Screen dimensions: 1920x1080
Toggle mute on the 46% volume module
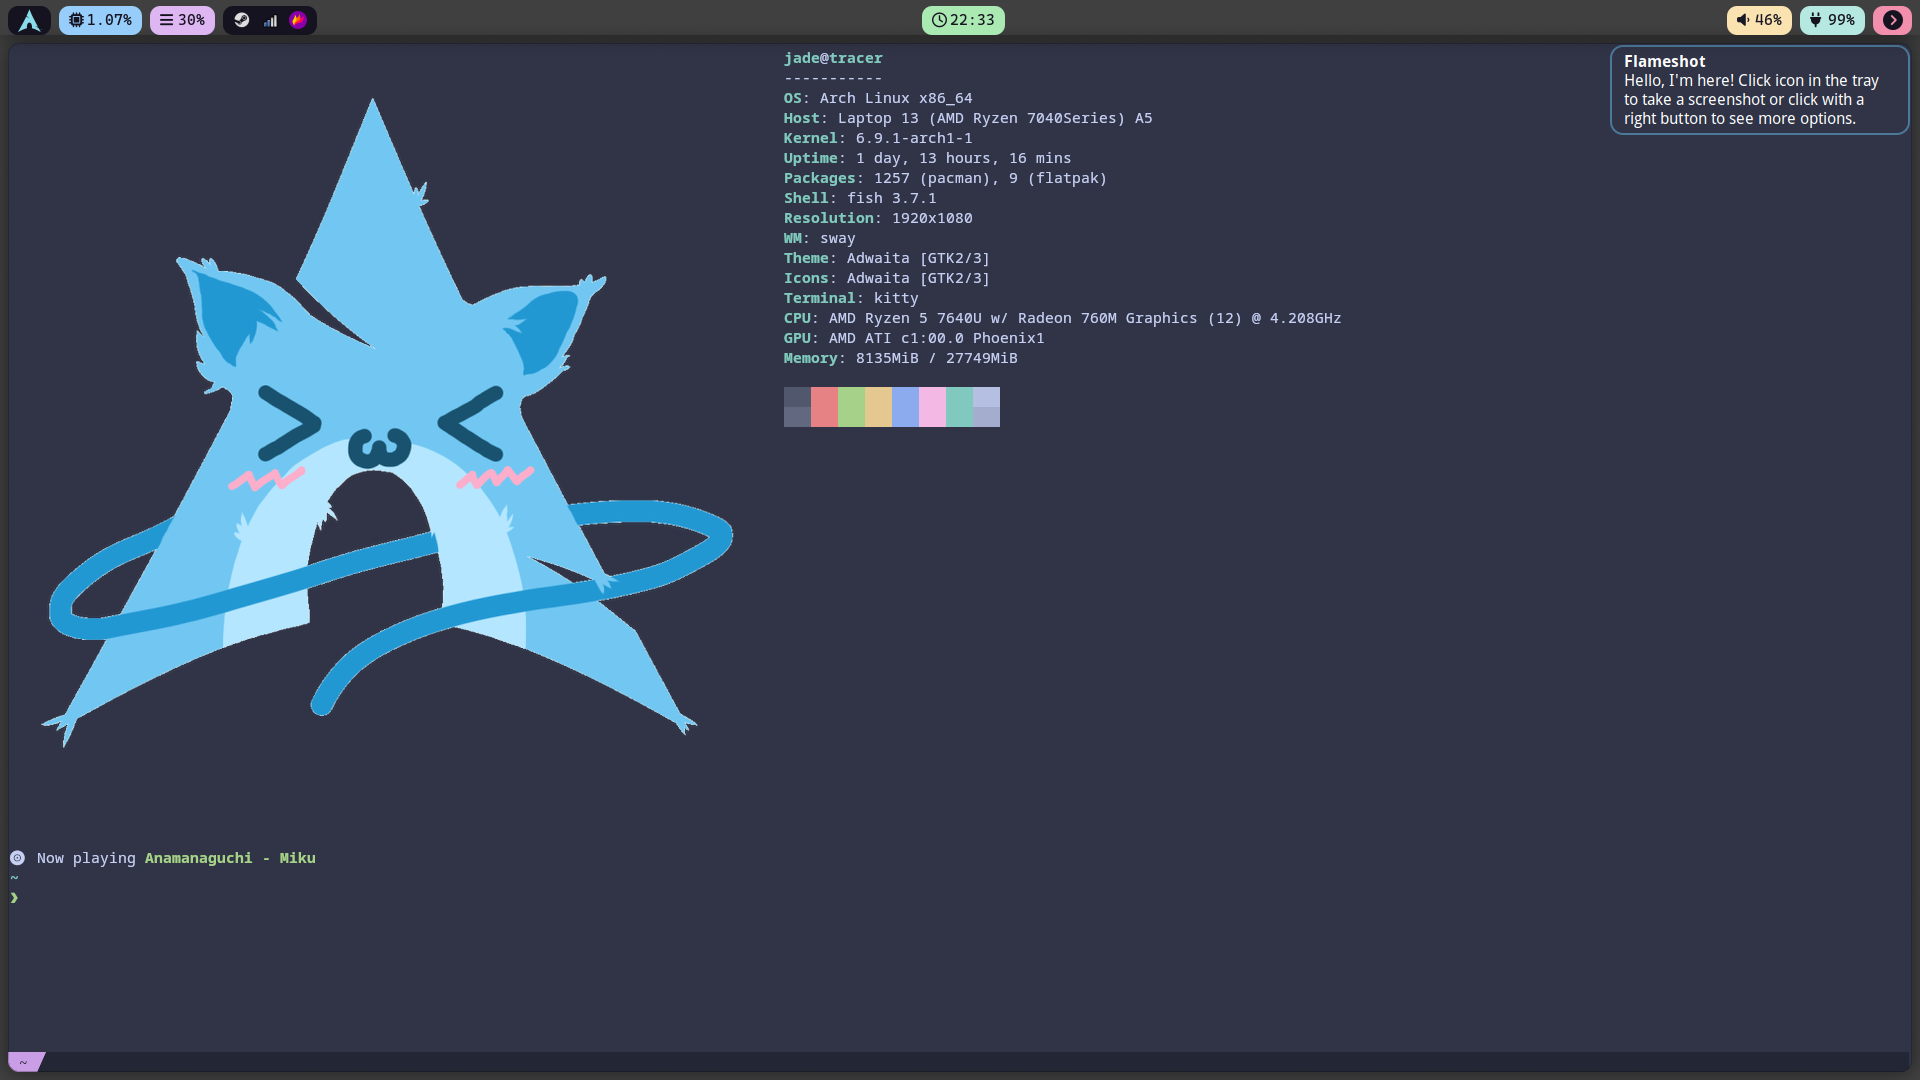pos(1758,20)
